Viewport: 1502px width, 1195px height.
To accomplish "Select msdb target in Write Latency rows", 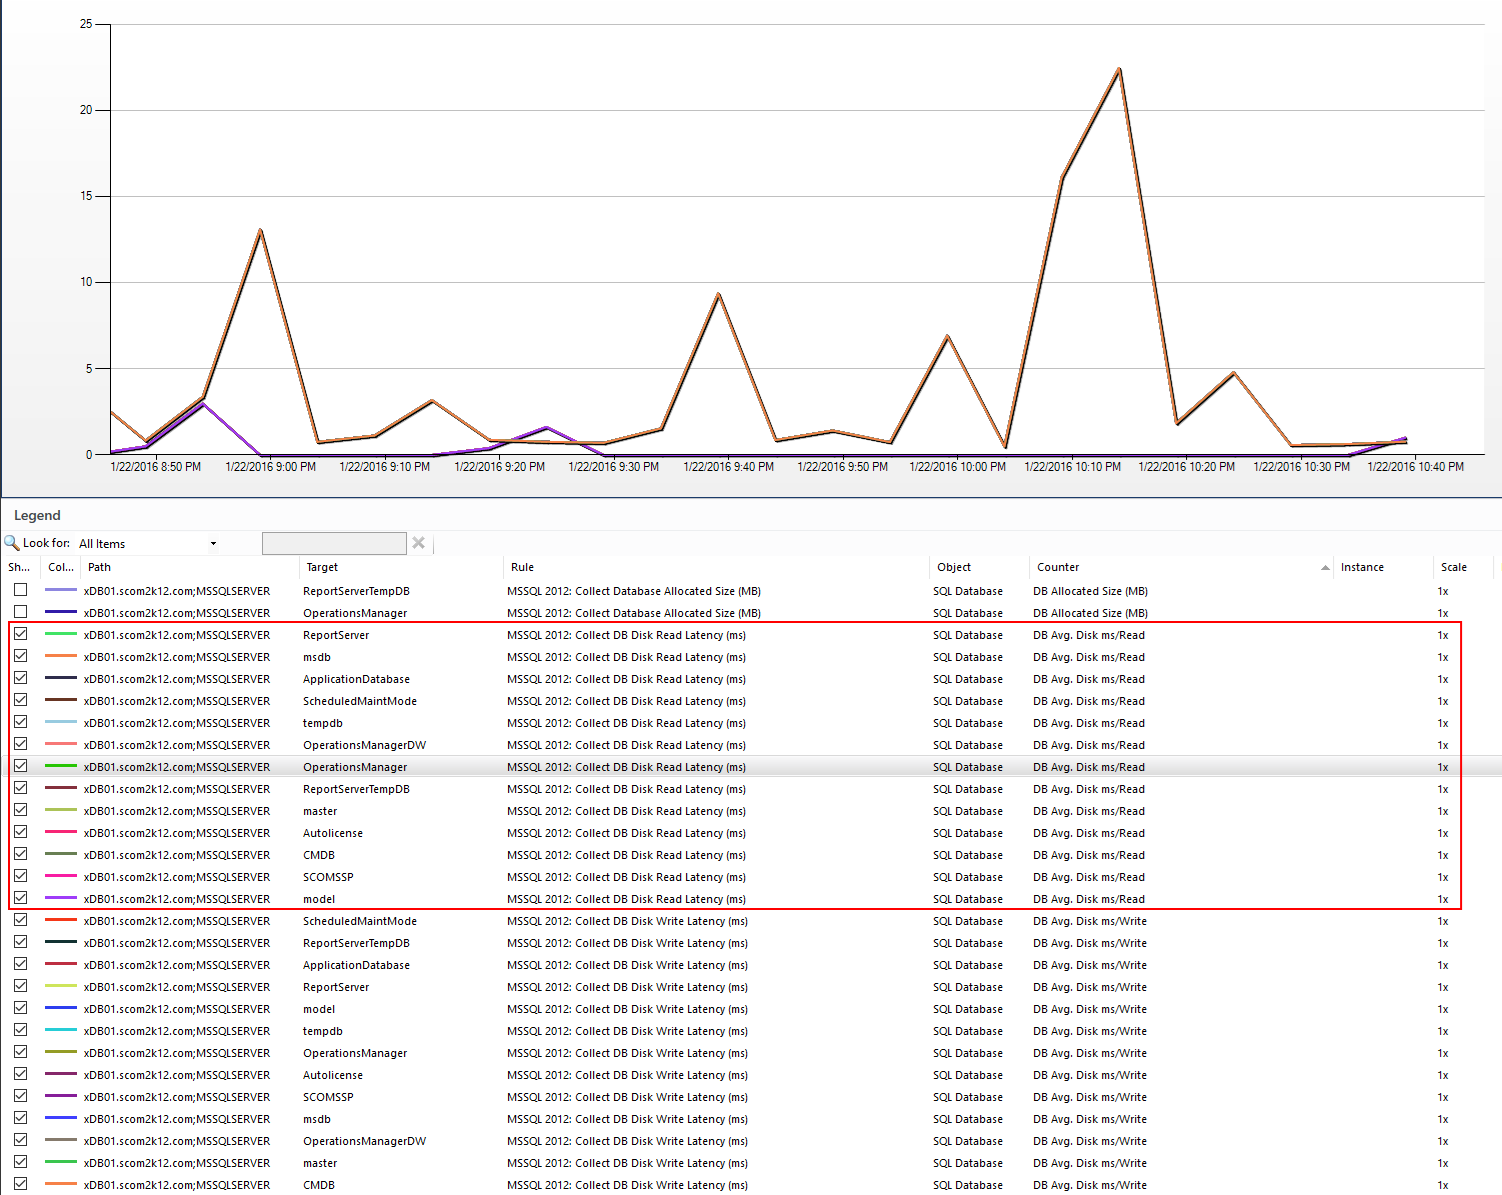I will pyautogui.click(x=317, y=1119).
